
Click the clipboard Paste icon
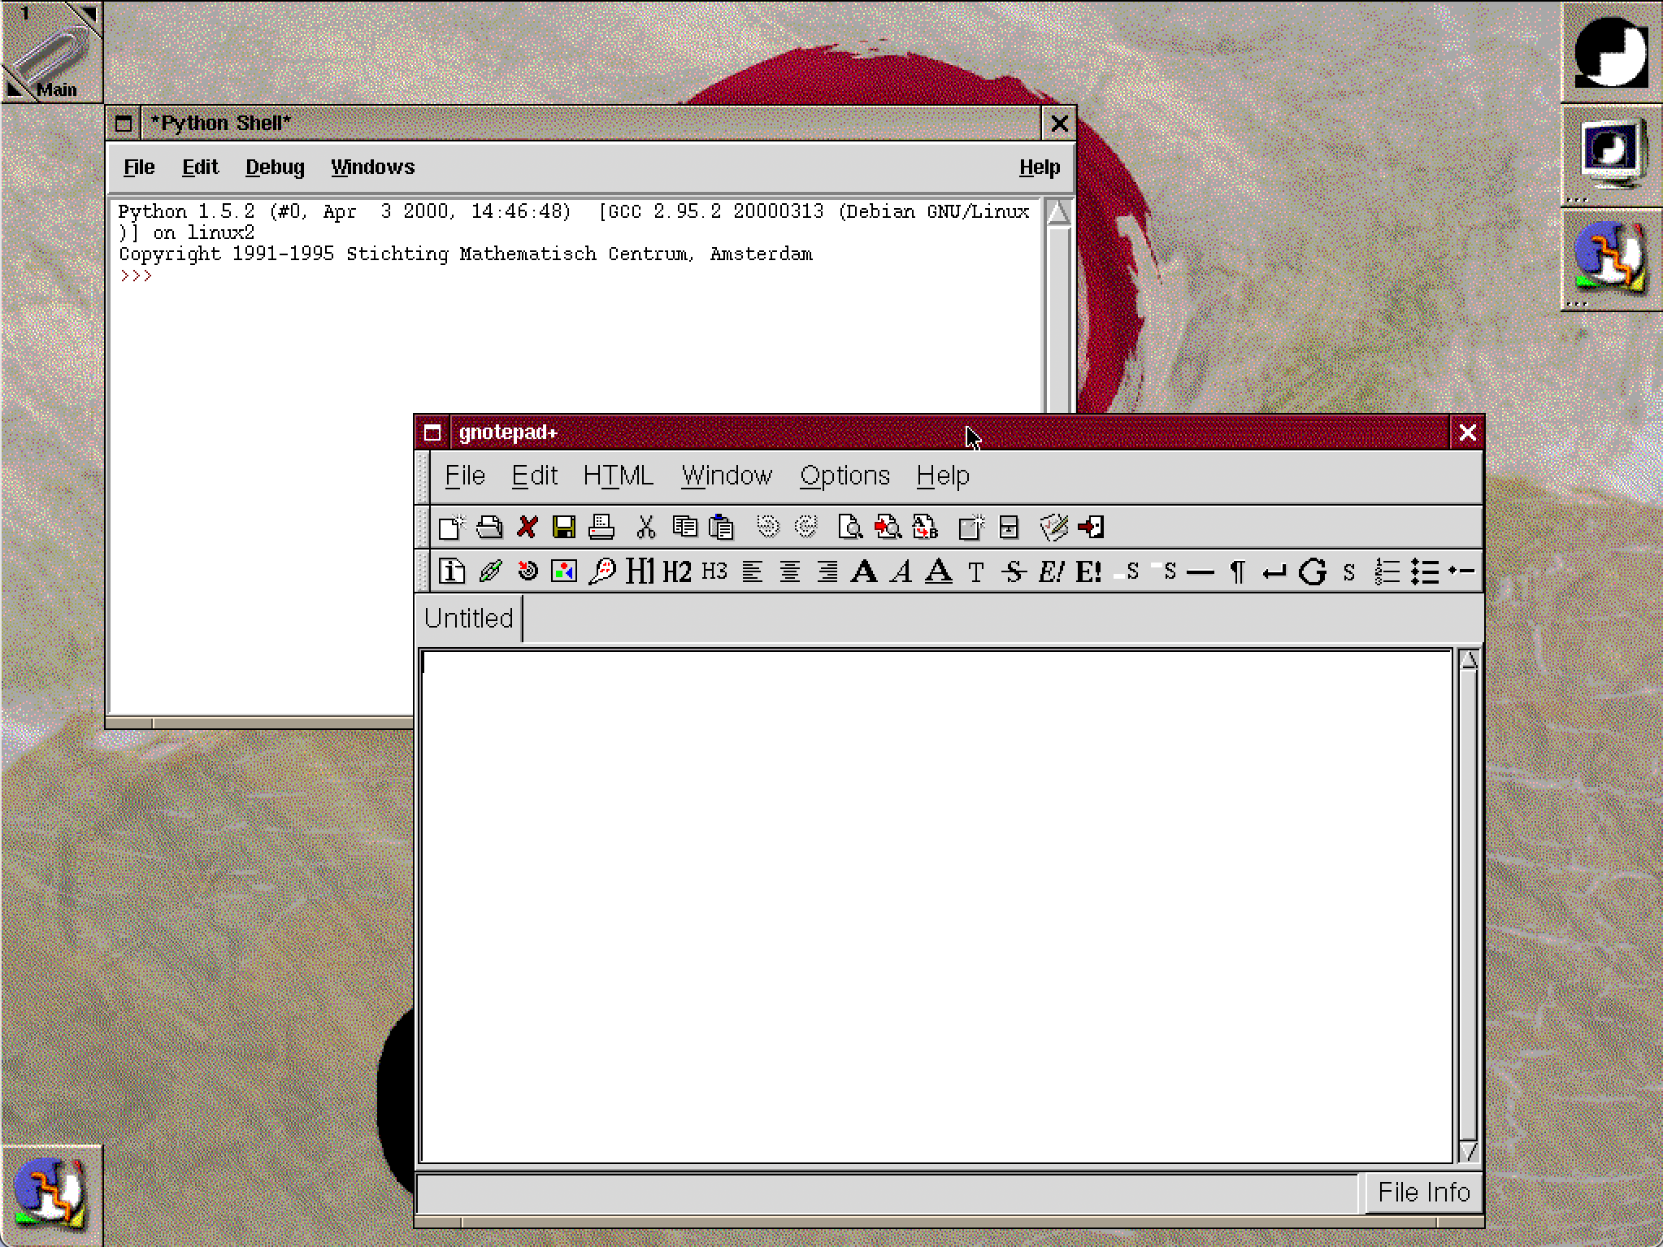721,527
